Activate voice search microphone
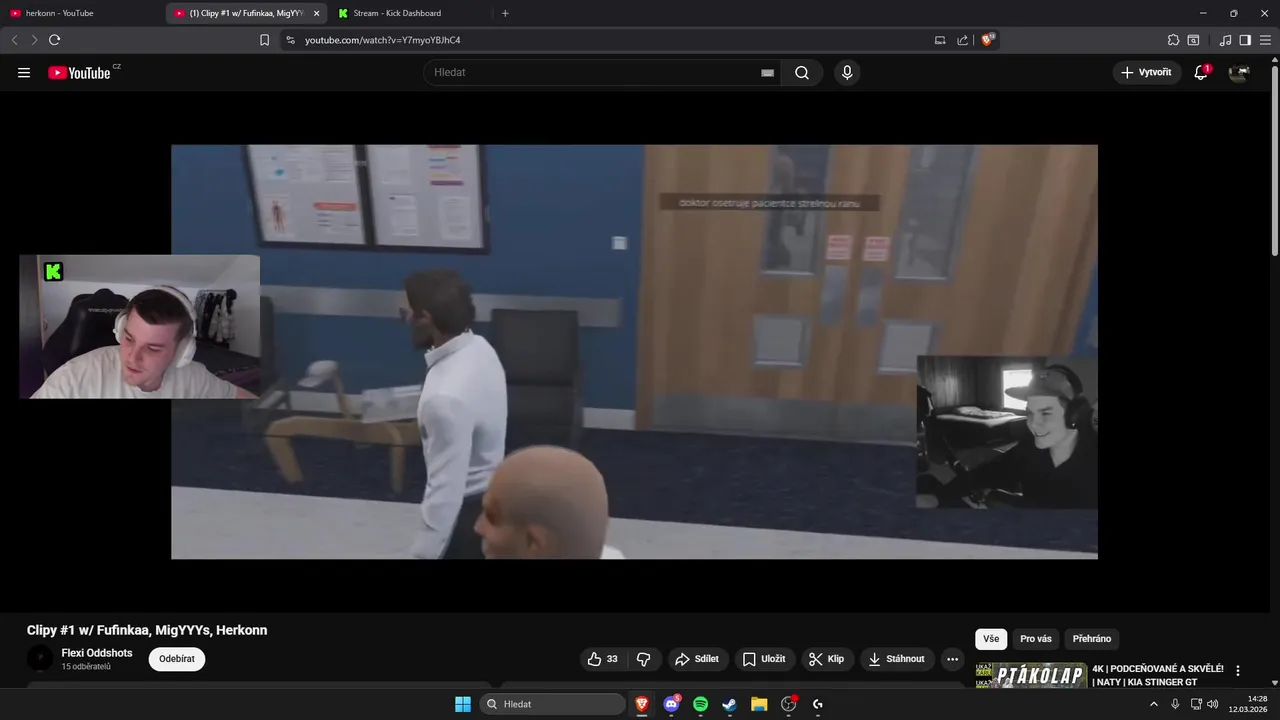The width and height of the screenshot is (1280, 720). pos(847,72)
